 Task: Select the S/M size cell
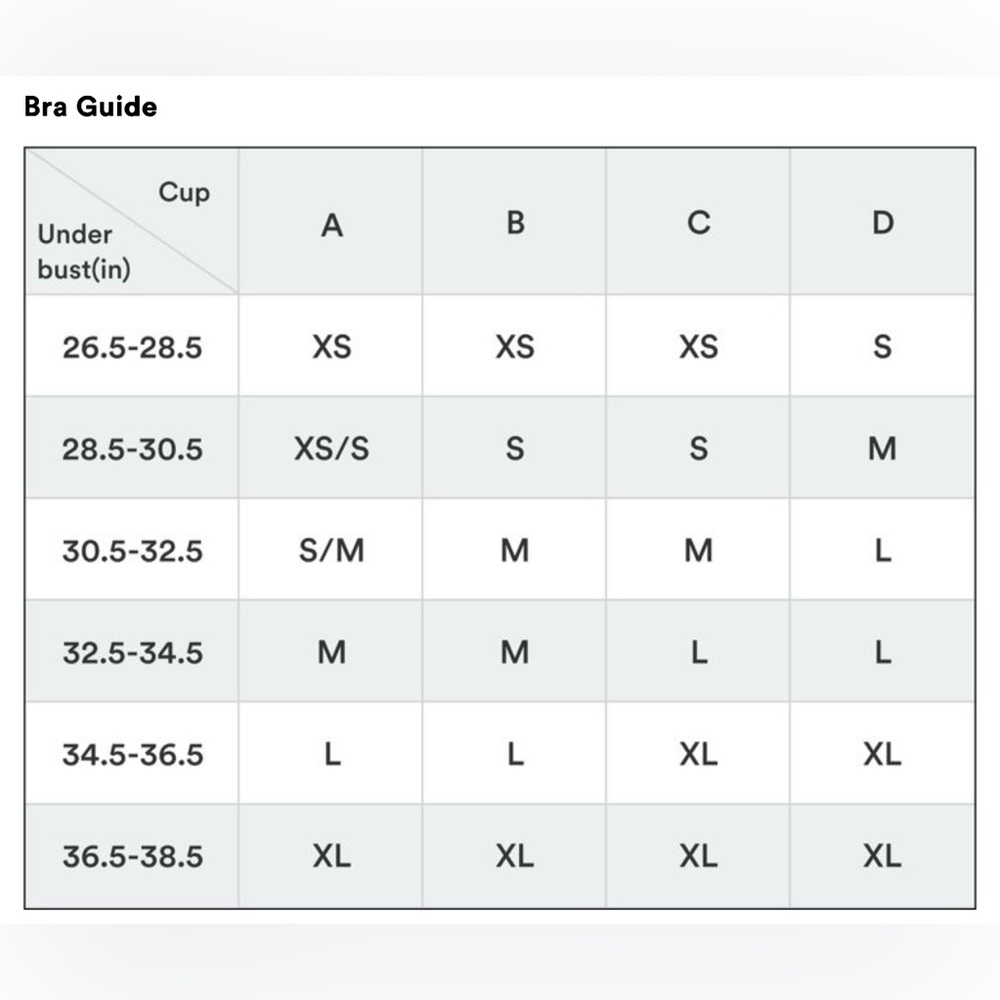point(331,551)
